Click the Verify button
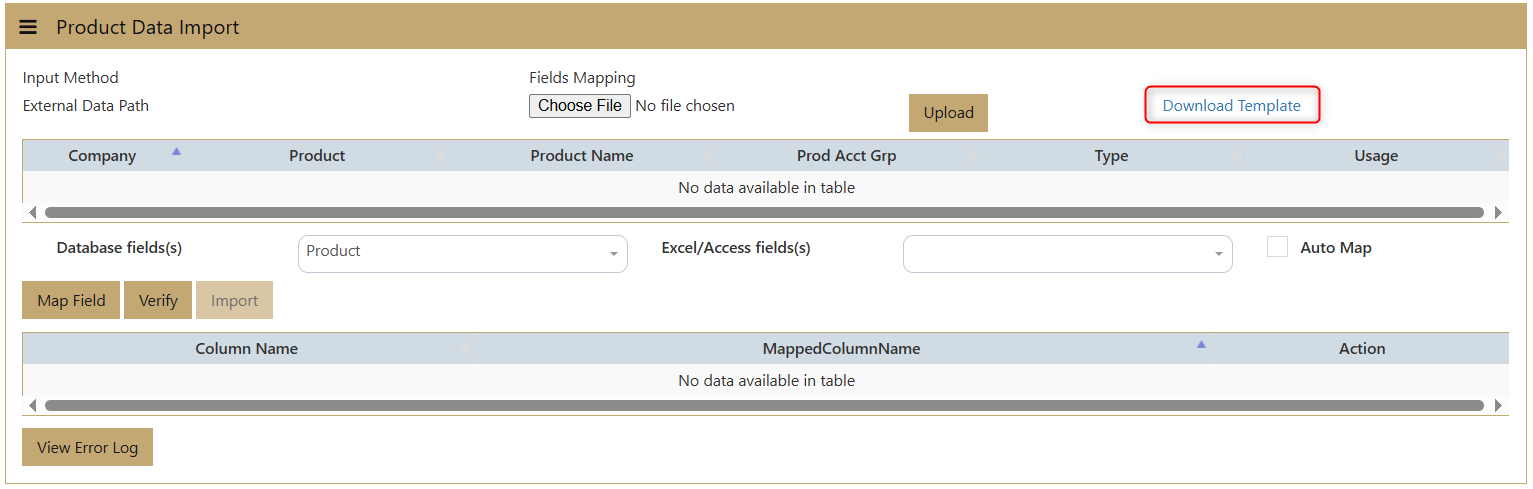 coord(158,301)
